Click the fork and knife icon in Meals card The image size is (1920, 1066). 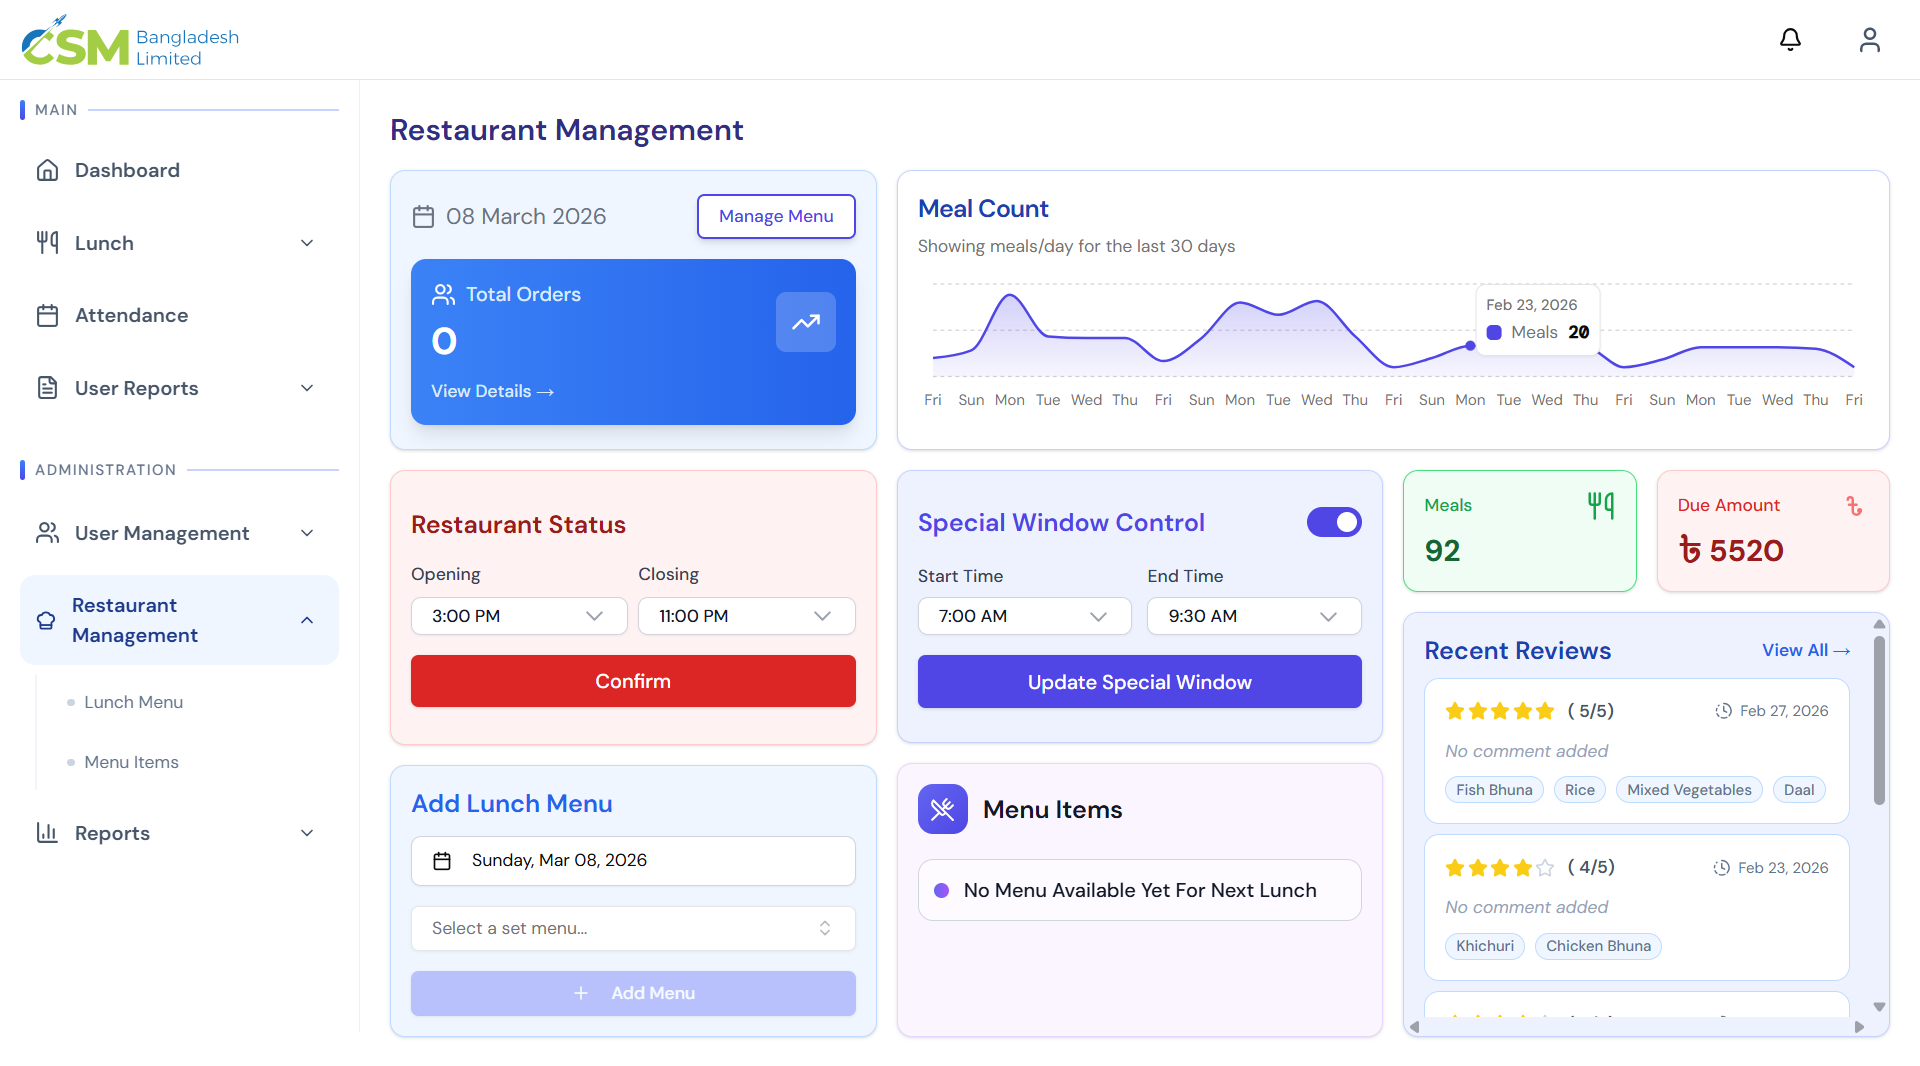pyautogui.click(x=1600, y=506)
